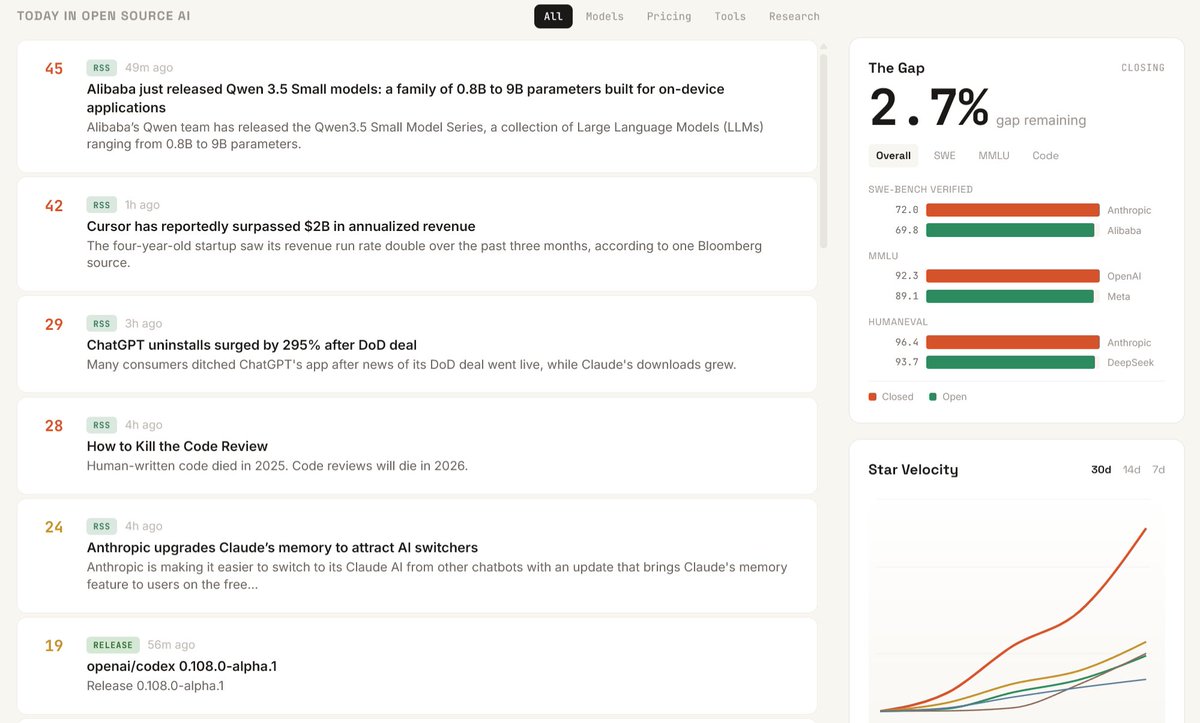Click score 19 on codex release

tap(54, 645)
